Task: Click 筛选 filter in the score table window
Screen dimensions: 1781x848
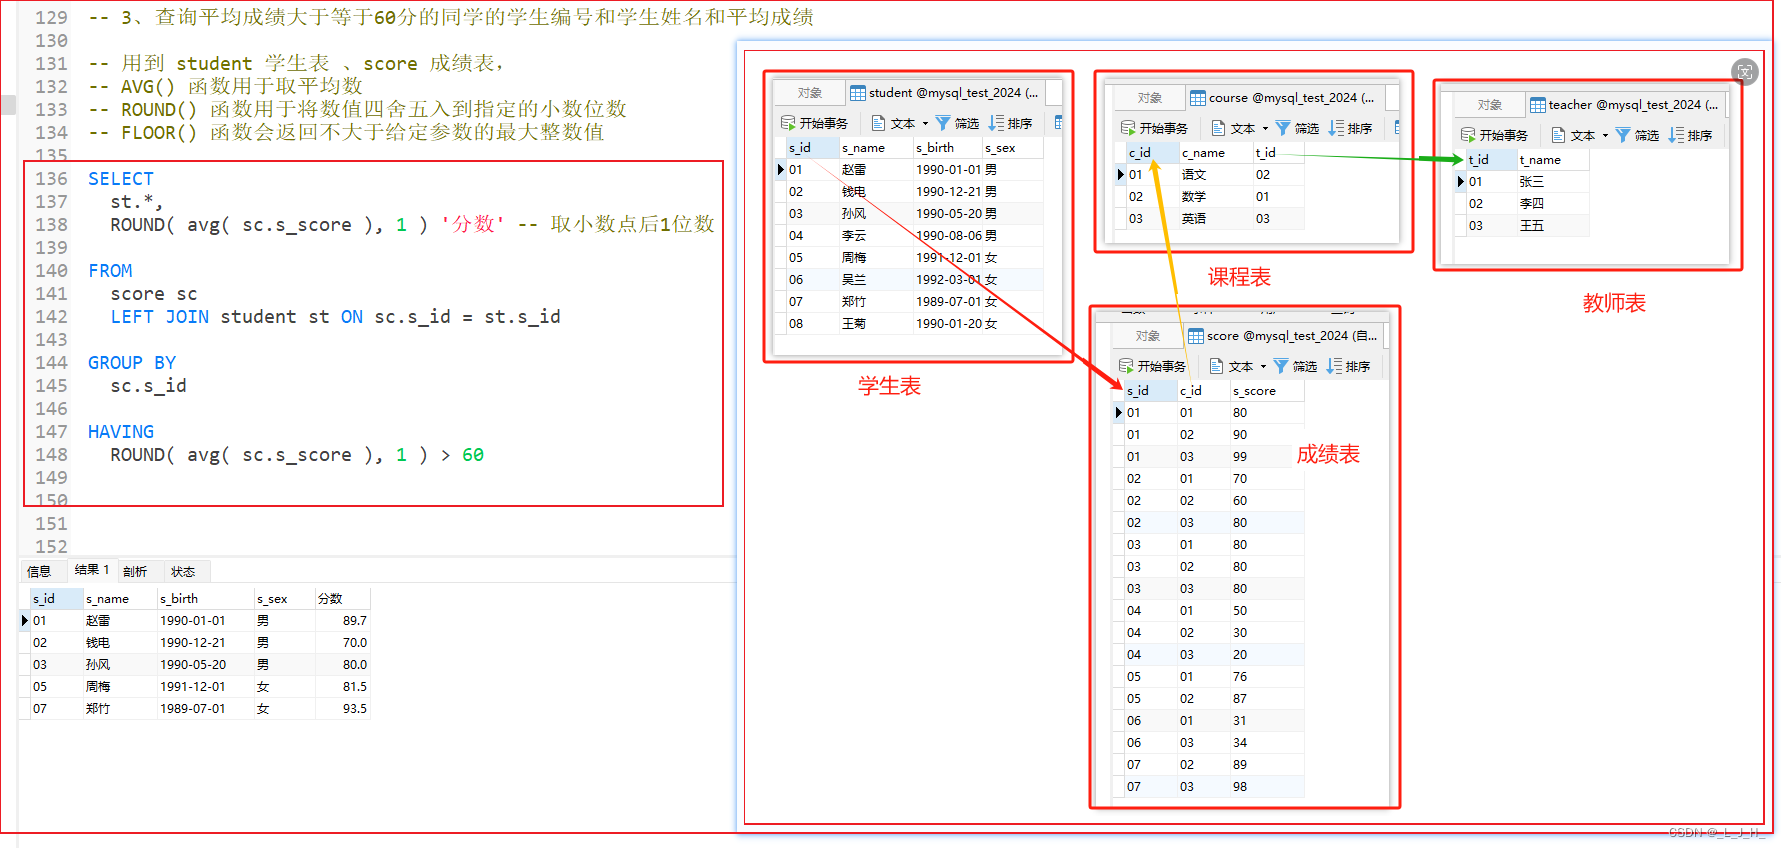Action: (1295, 366)
